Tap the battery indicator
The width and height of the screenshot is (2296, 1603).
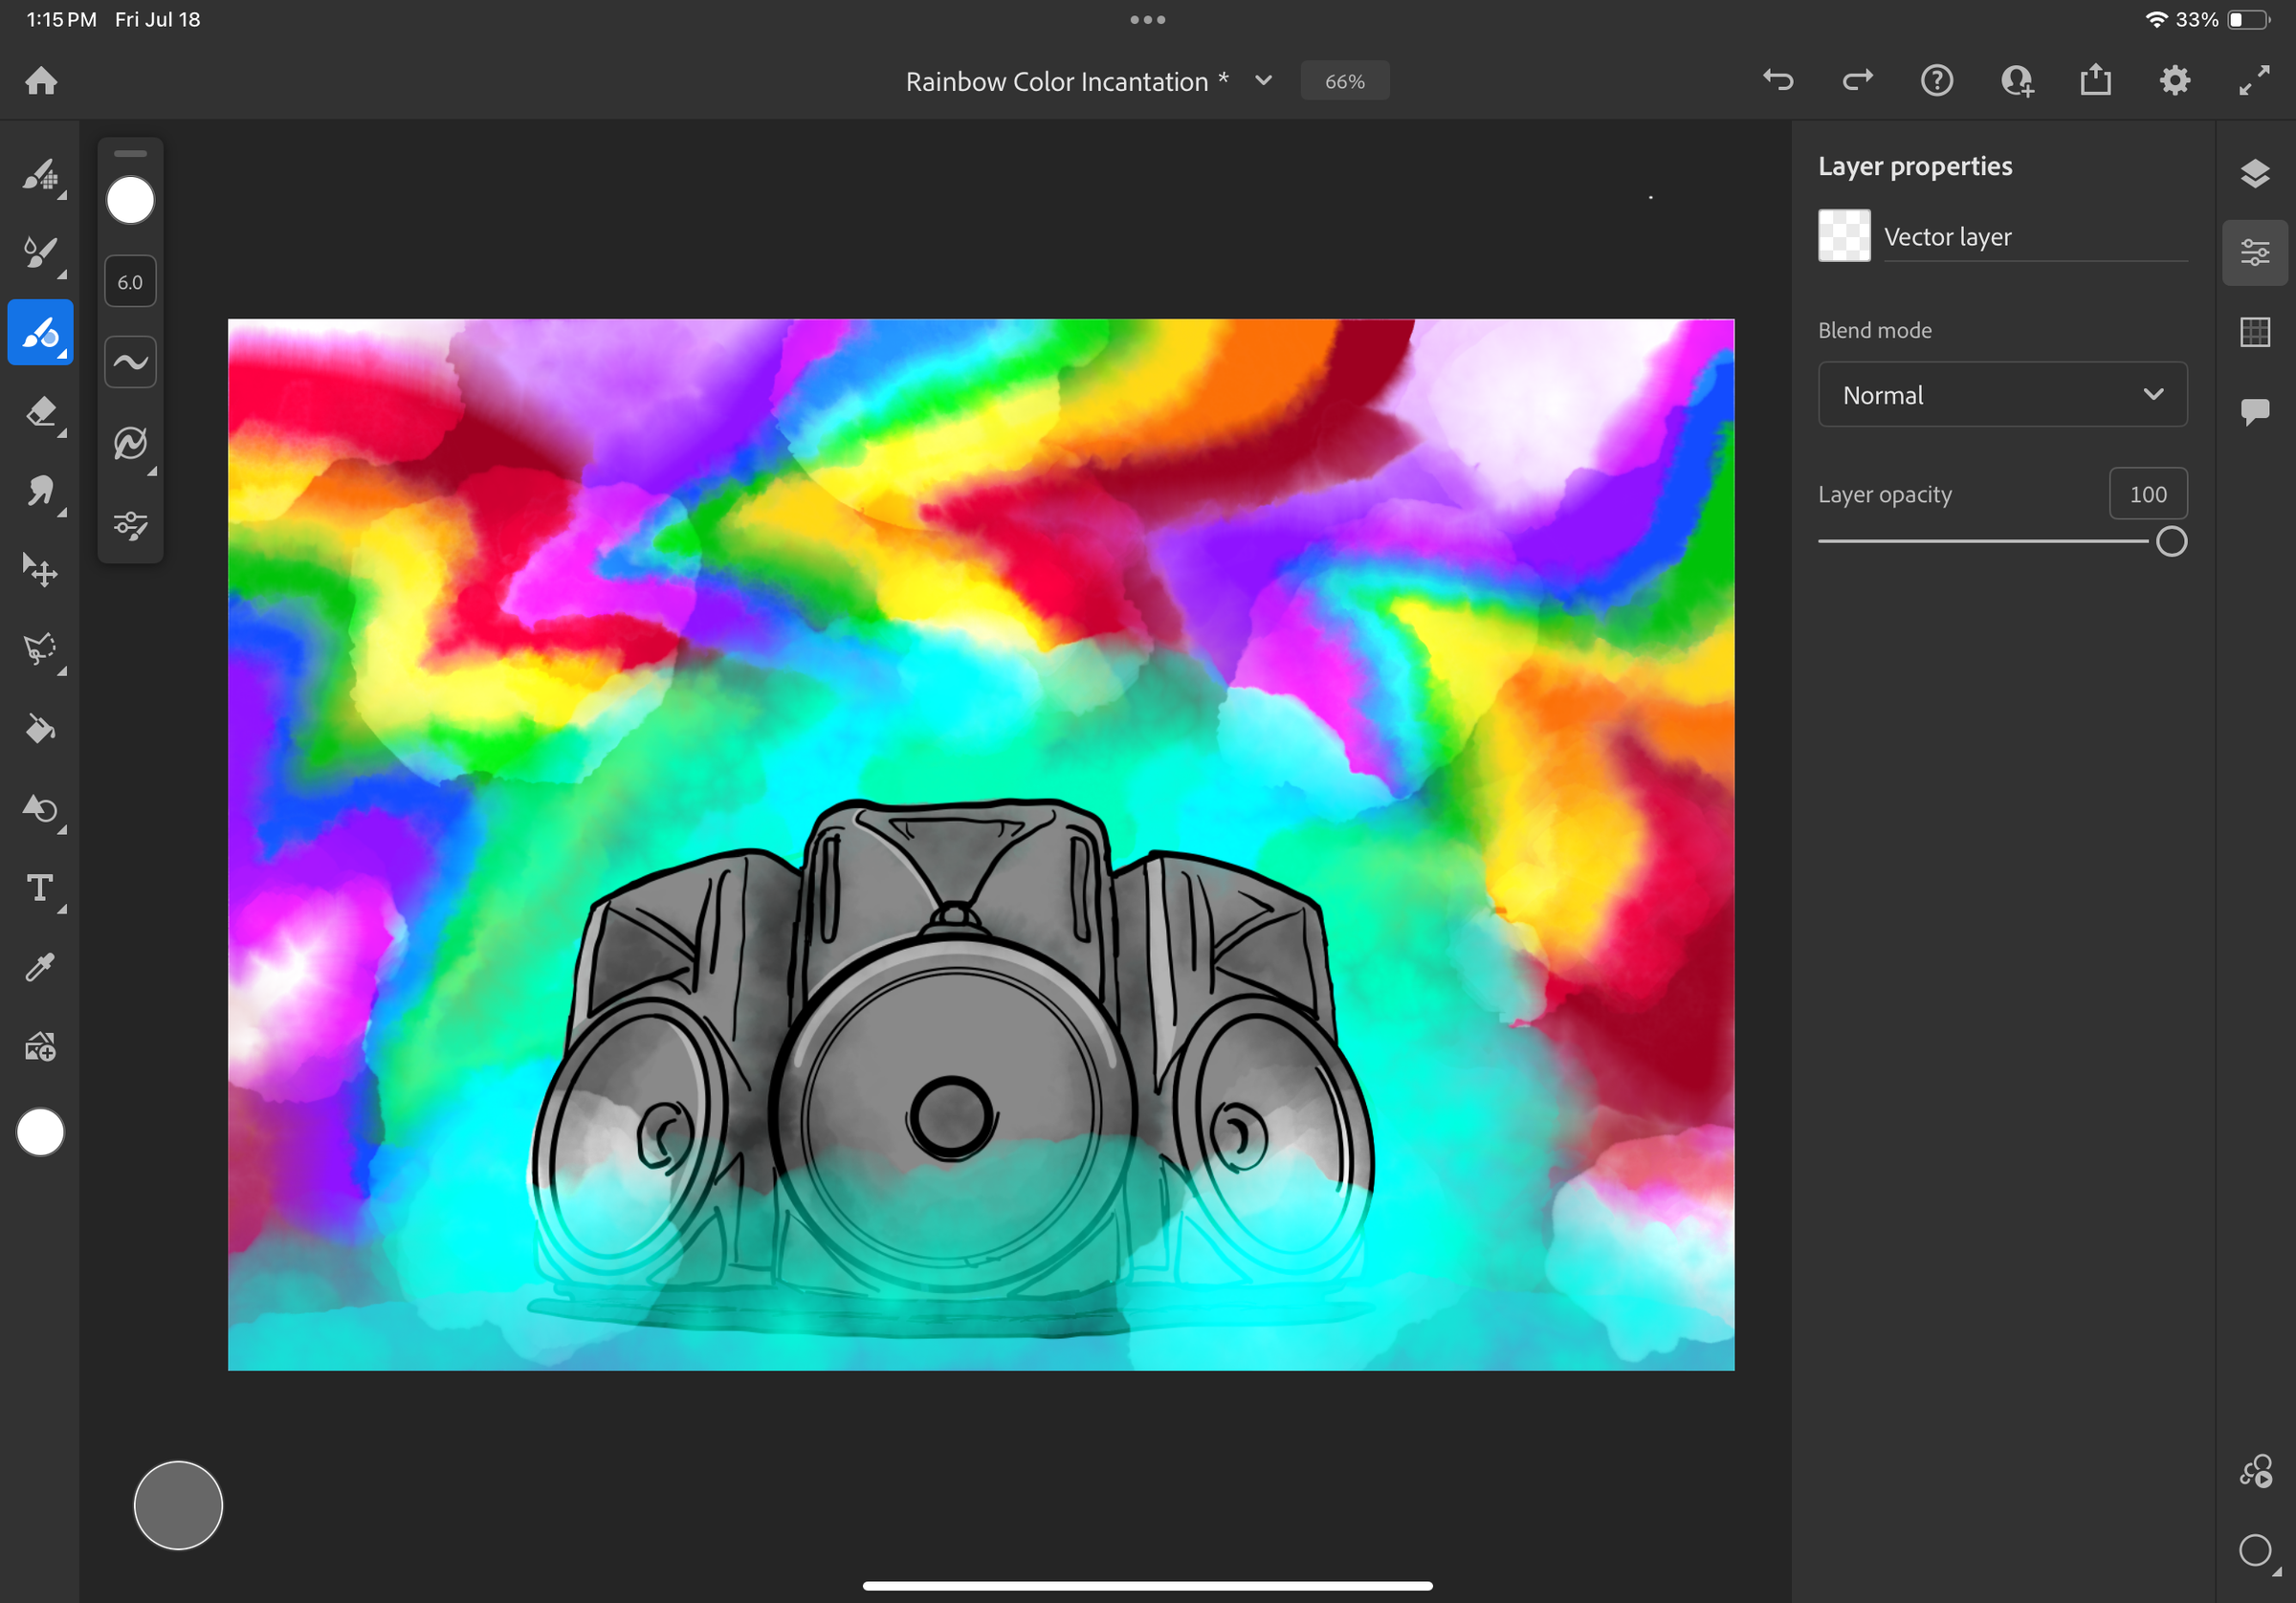(x=2248, y=20)
